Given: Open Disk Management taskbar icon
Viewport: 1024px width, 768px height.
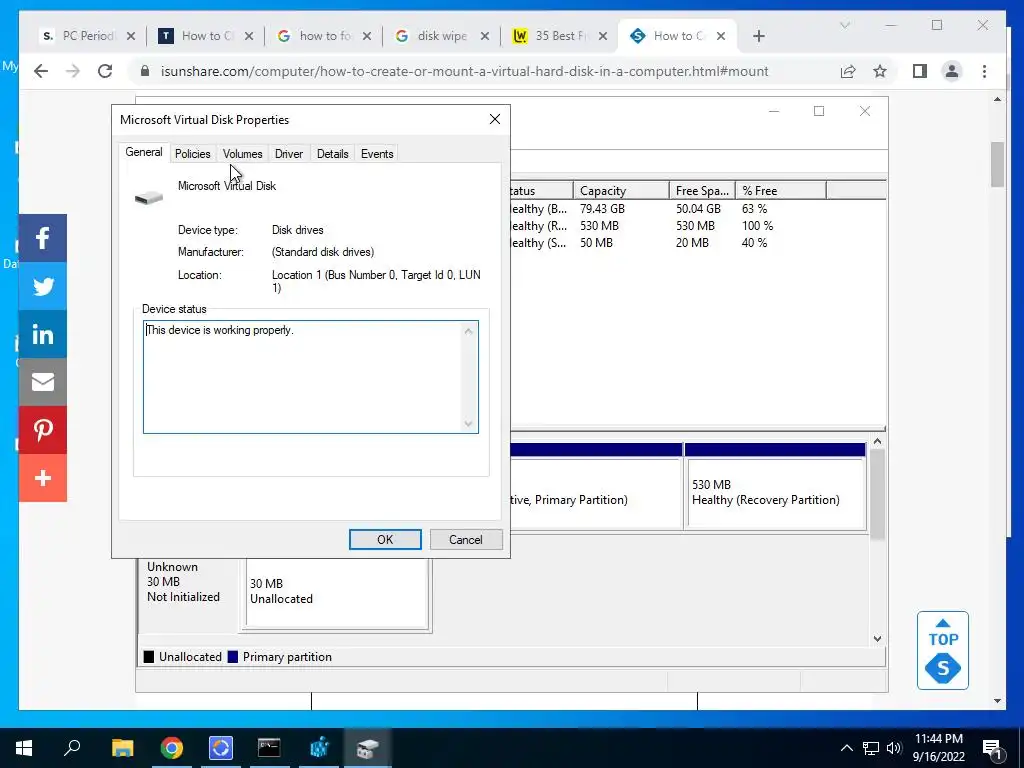Looking at the screenshot, I should [x=367, y=748].
